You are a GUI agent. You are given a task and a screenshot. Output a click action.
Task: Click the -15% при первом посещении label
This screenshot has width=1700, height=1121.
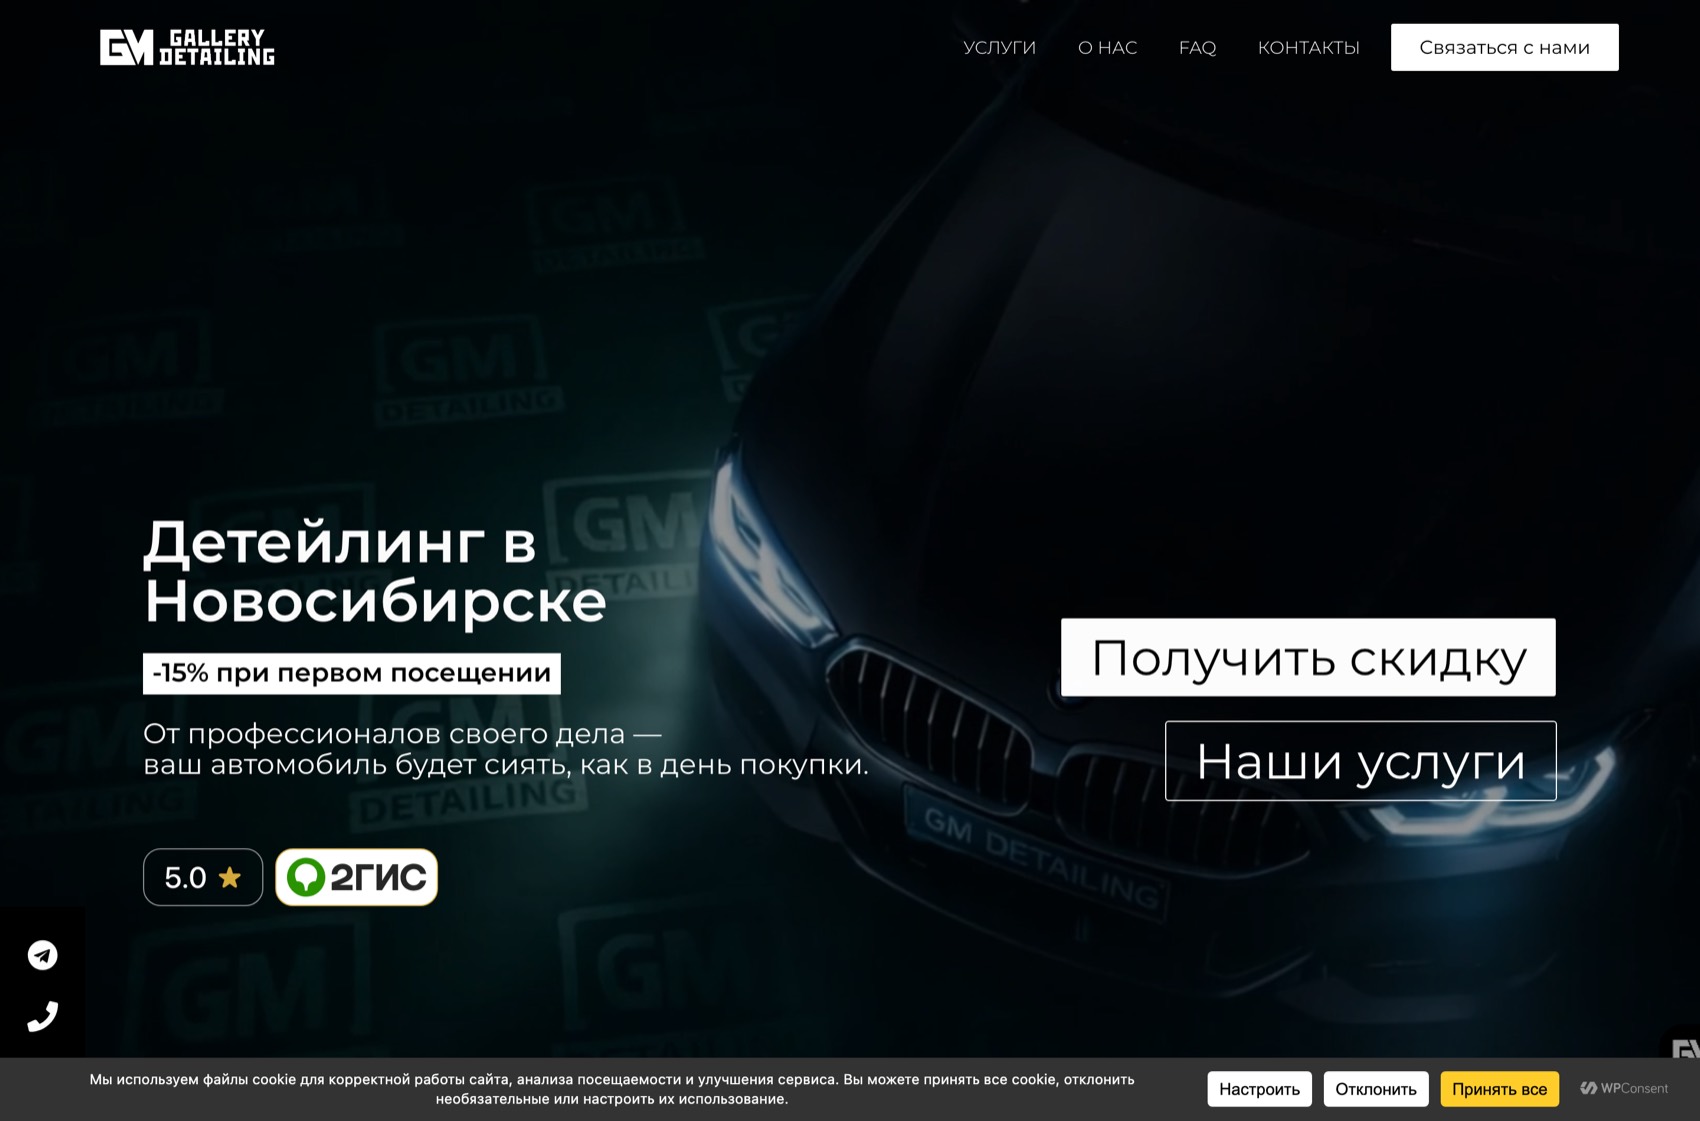(x=351, y=673)
